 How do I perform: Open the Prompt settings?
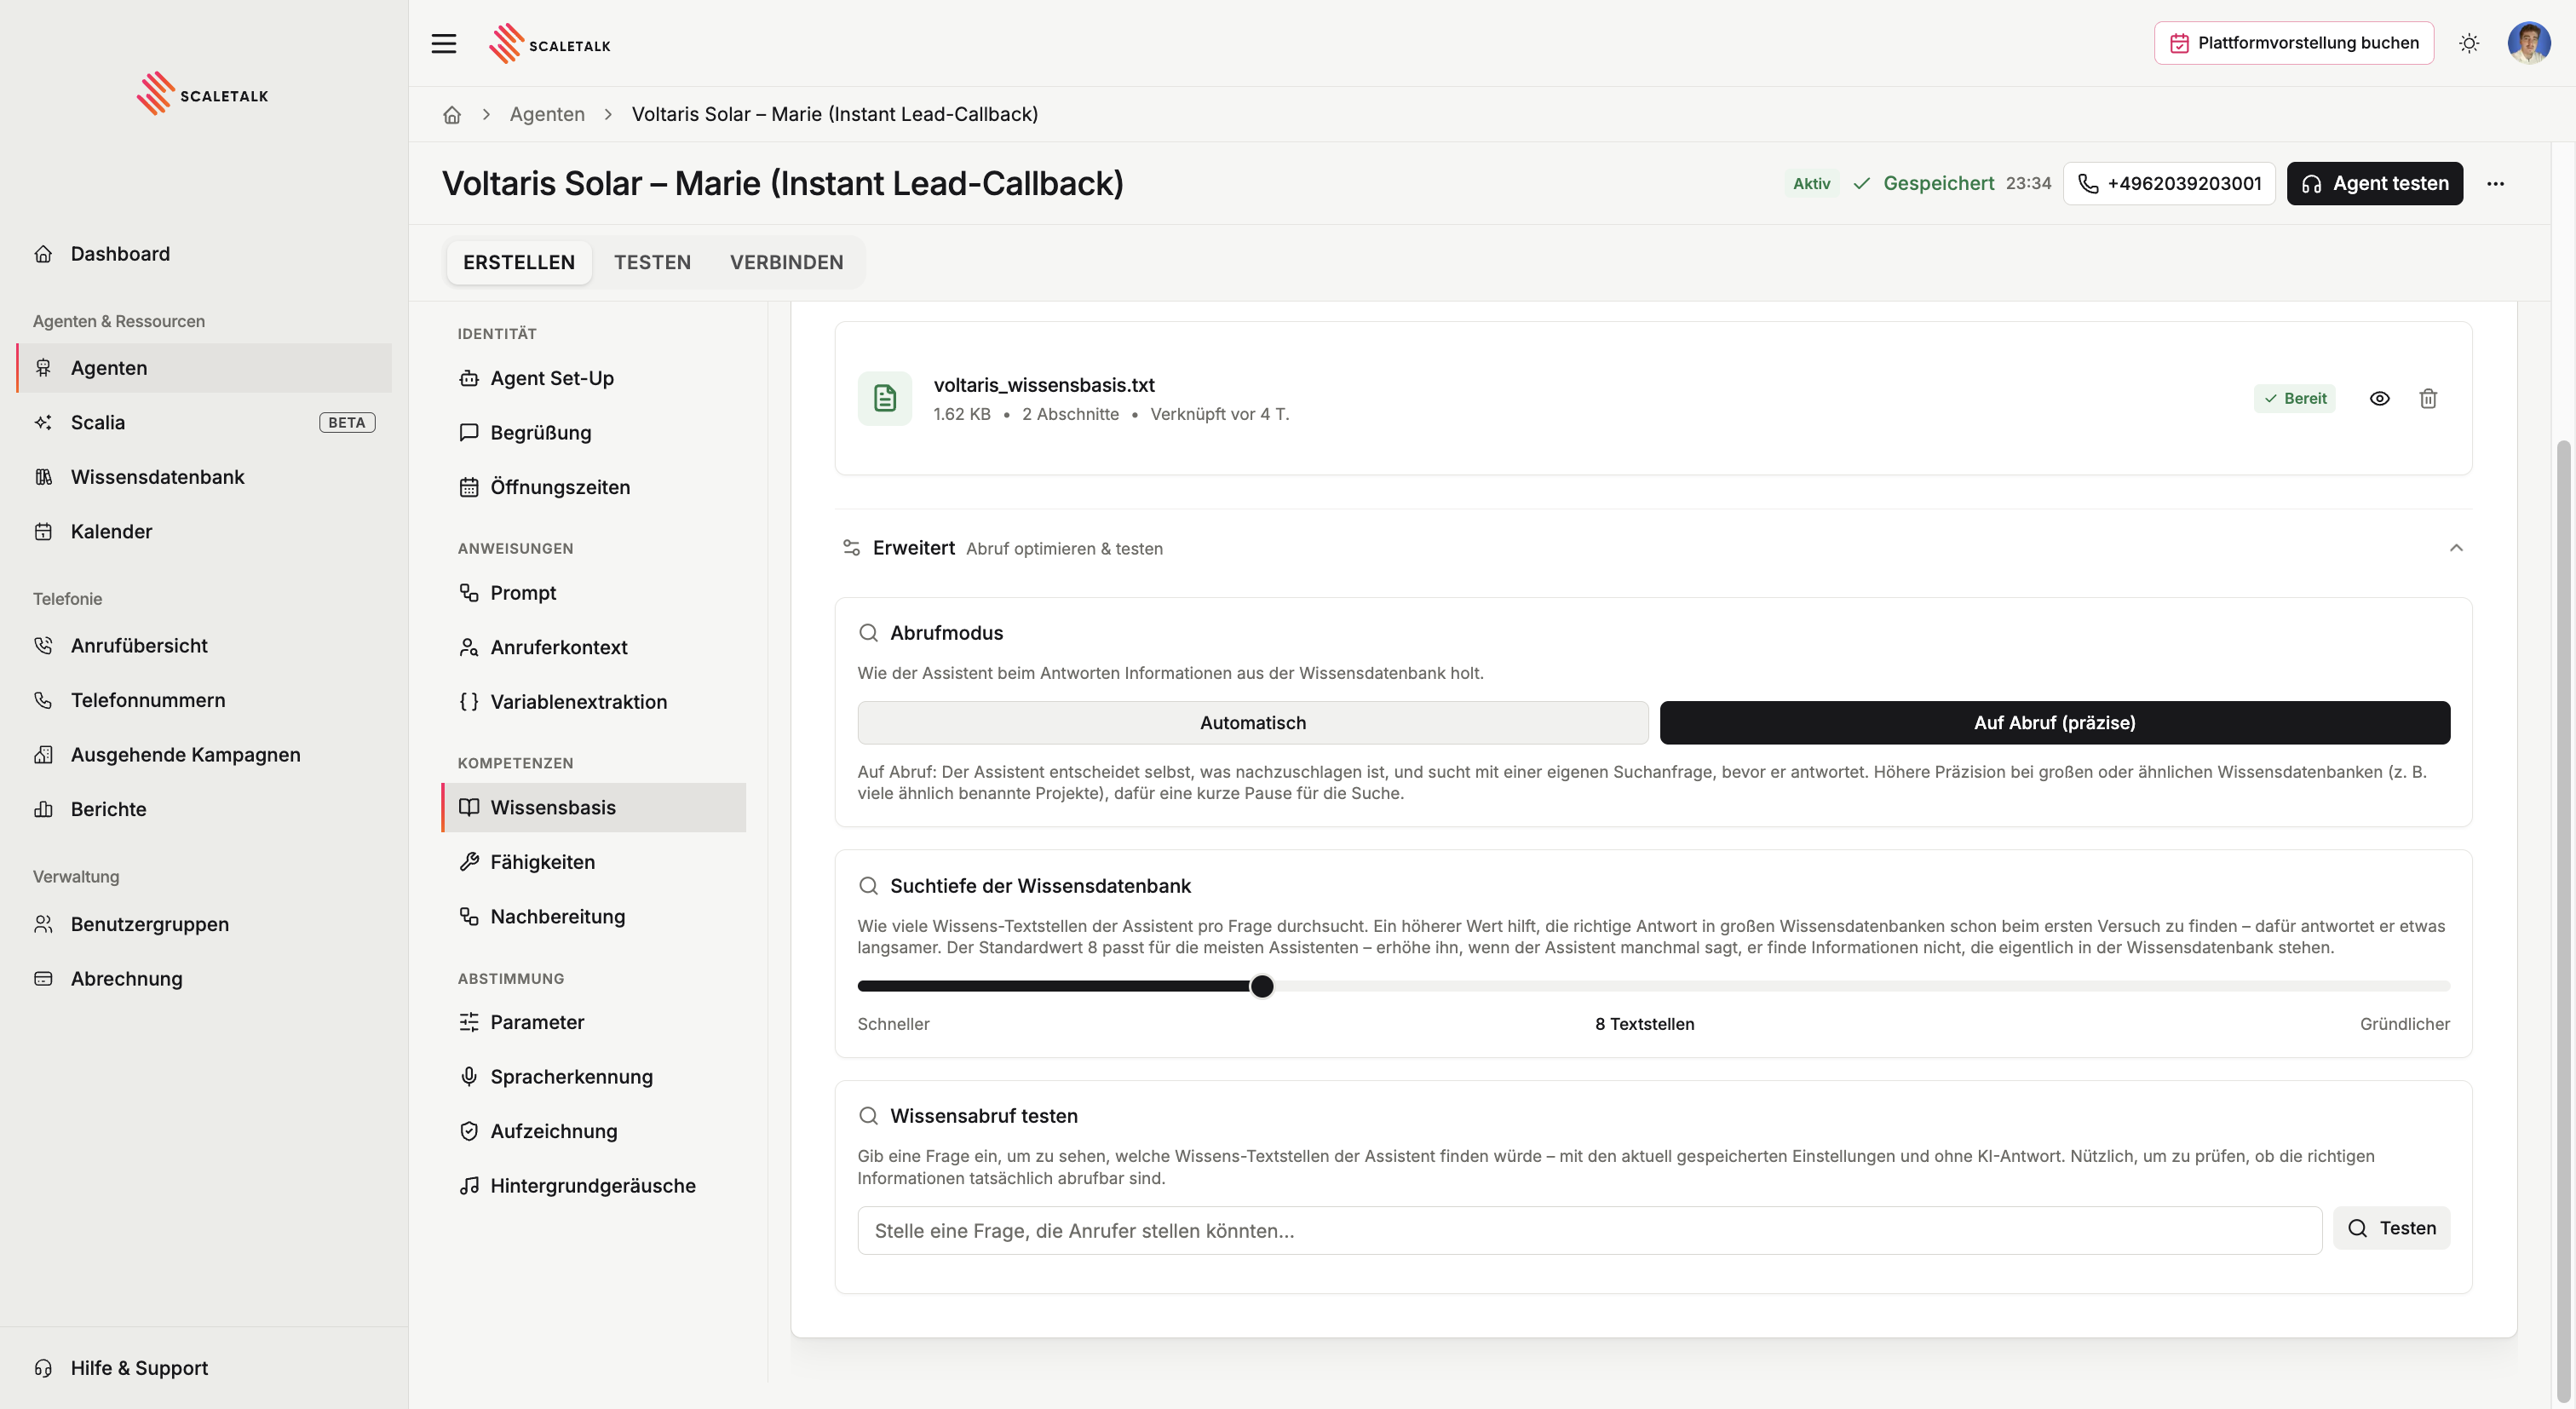point(594,593)
